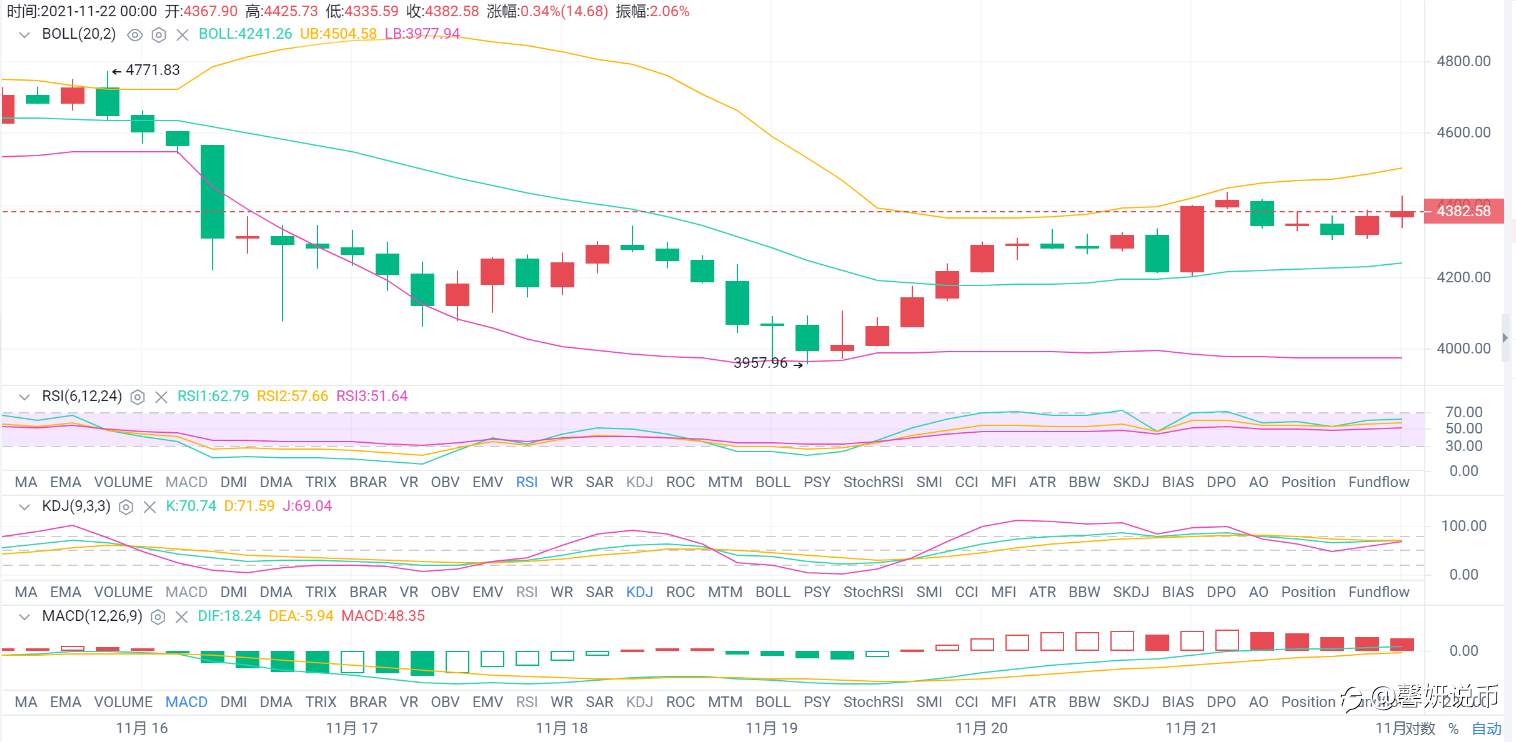Select EMV tab in MACD panel bar
Screen dimensions: 1516x742
[488, 702]
